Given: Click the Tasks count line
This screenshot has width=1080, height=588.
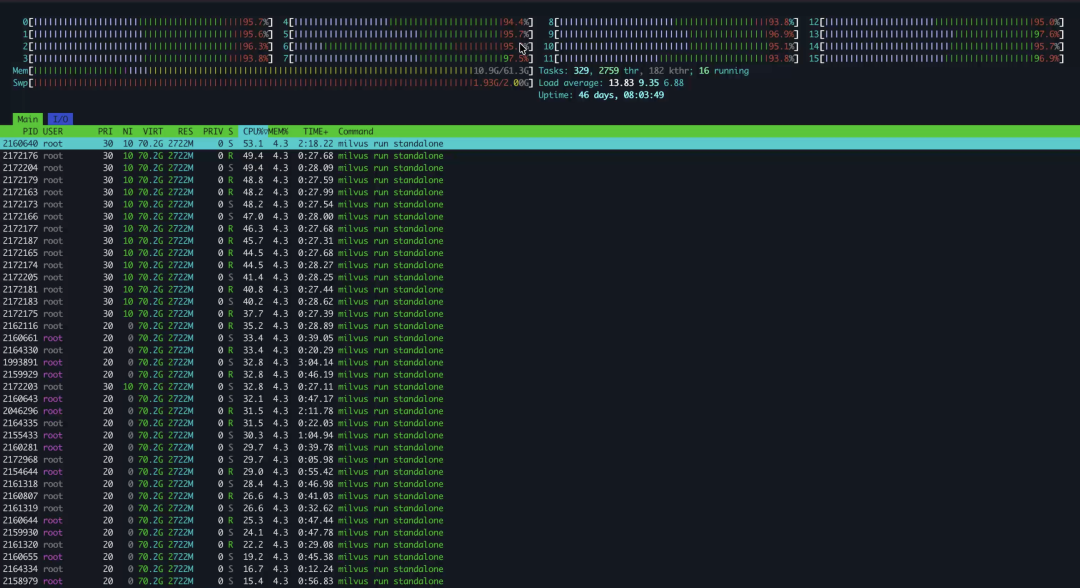Looking at the screenshot, I should pyautogui.click(x=643, y=71).
